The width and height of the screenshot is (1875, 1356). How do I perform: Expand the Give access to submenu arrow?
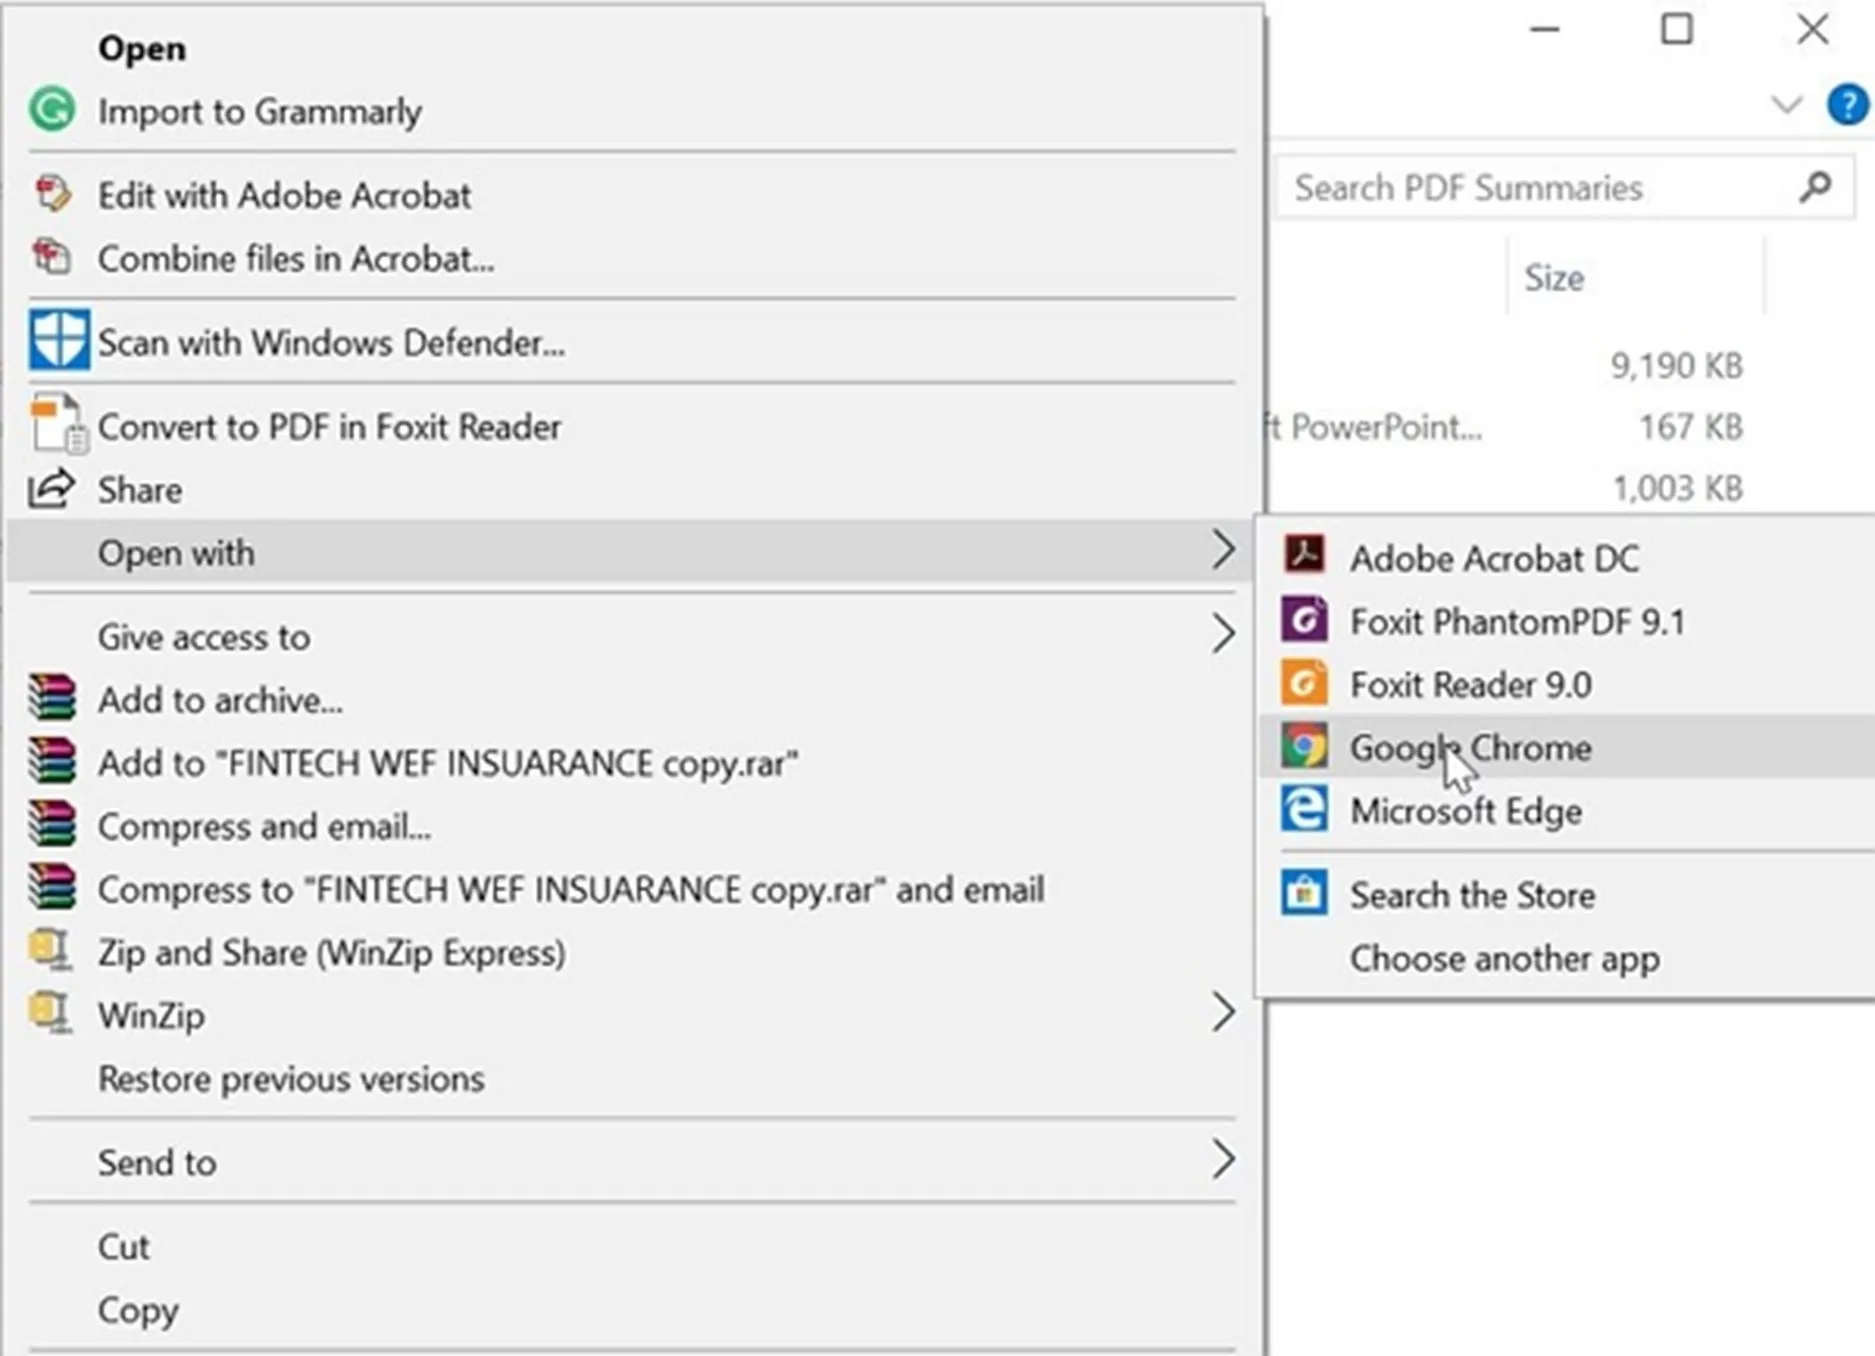click(x=1222, y=635)
